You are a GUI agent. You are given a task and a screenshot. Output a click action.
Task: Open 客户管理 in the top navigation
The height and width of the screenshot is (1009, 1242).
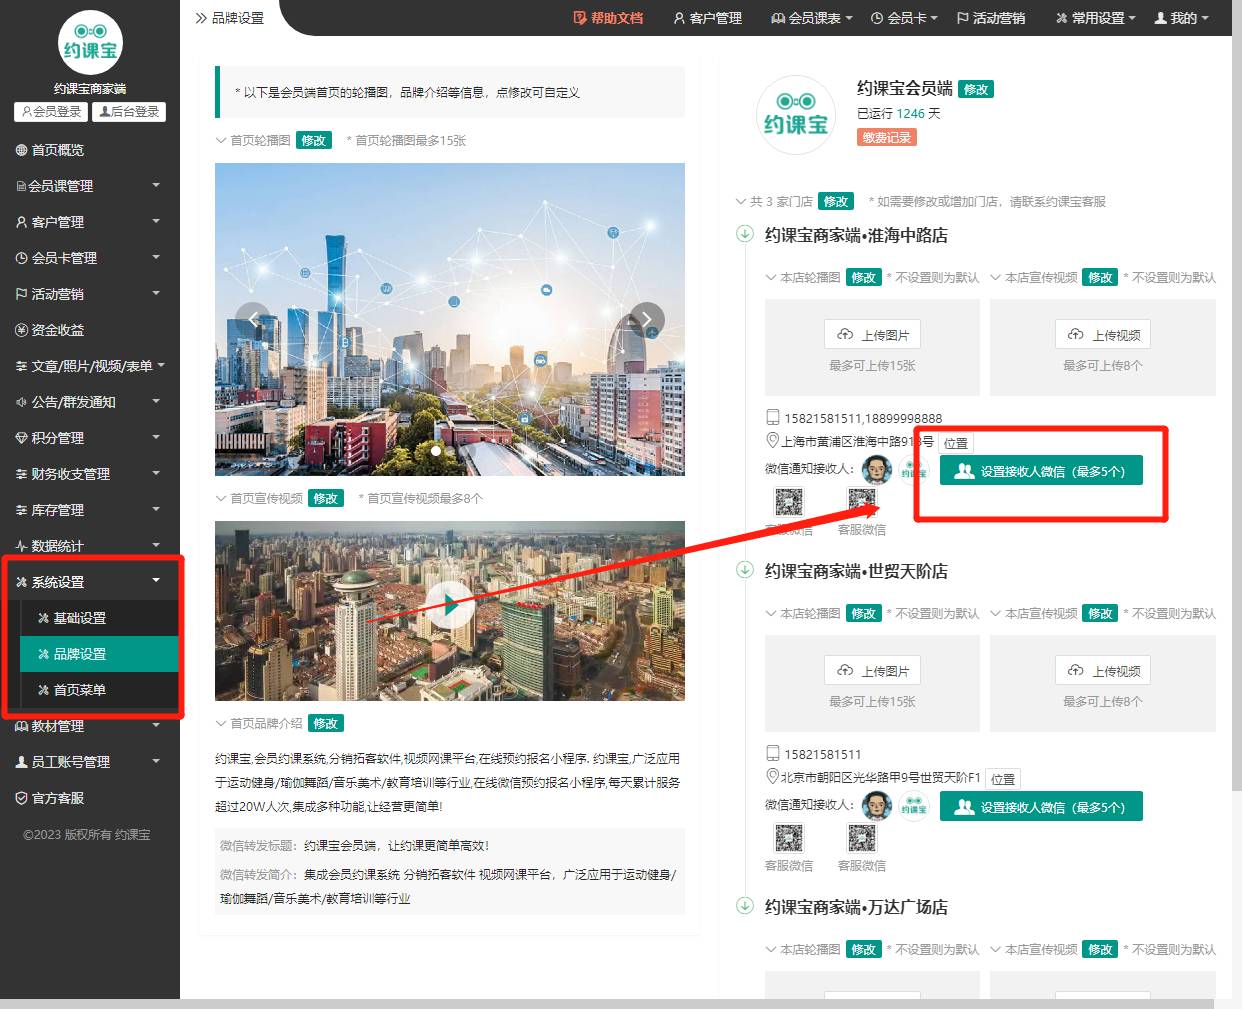[x=708, y=18]
